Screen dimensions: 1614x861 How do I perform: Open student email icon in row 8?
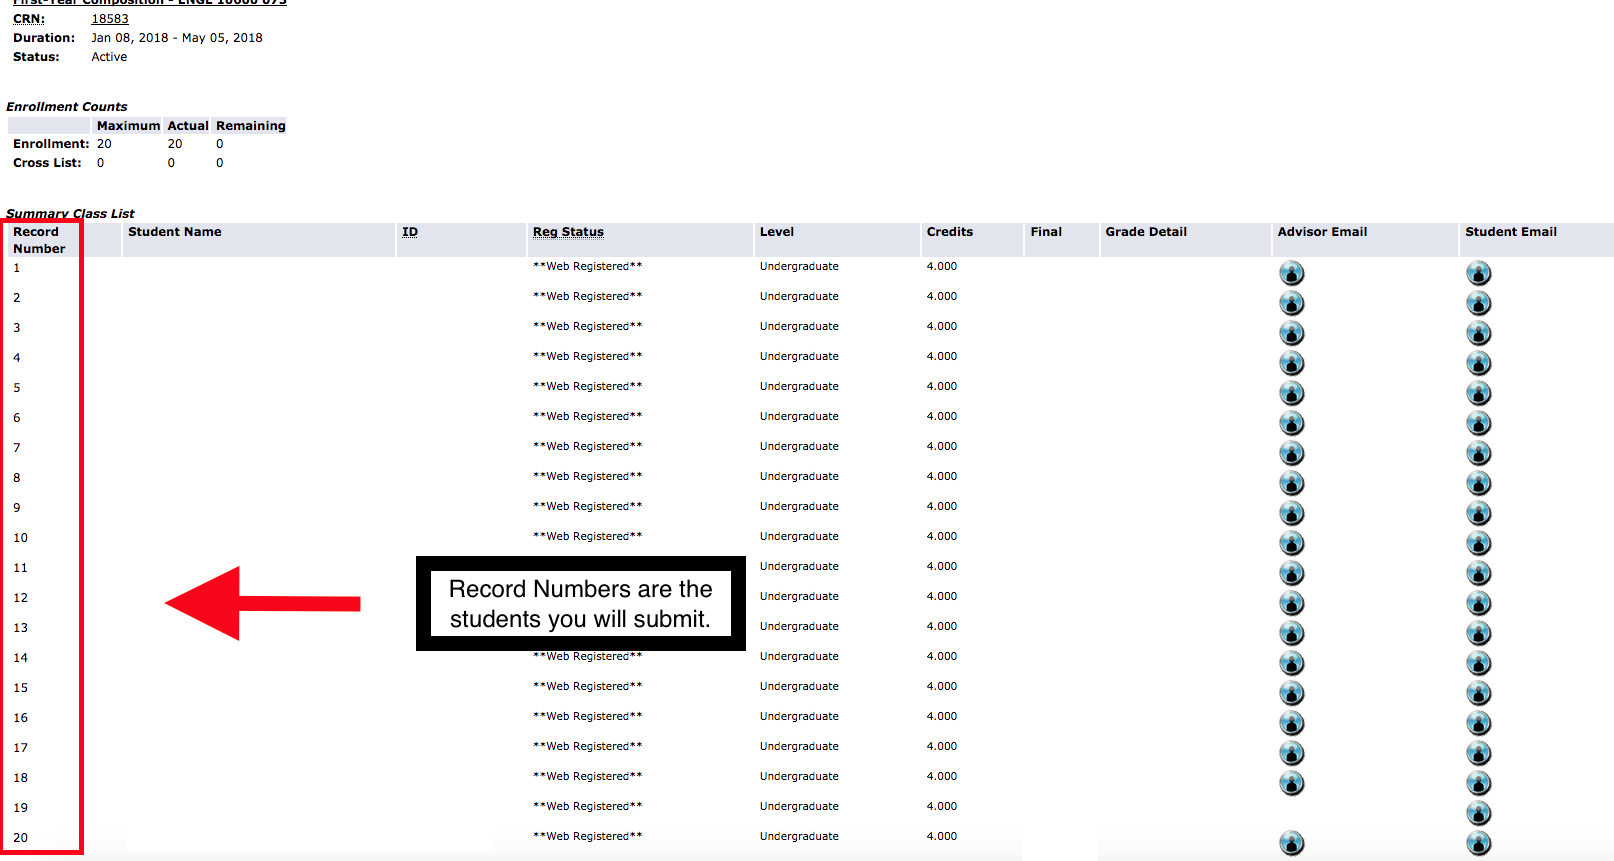pyautogui.click(x=1478, y=483)
